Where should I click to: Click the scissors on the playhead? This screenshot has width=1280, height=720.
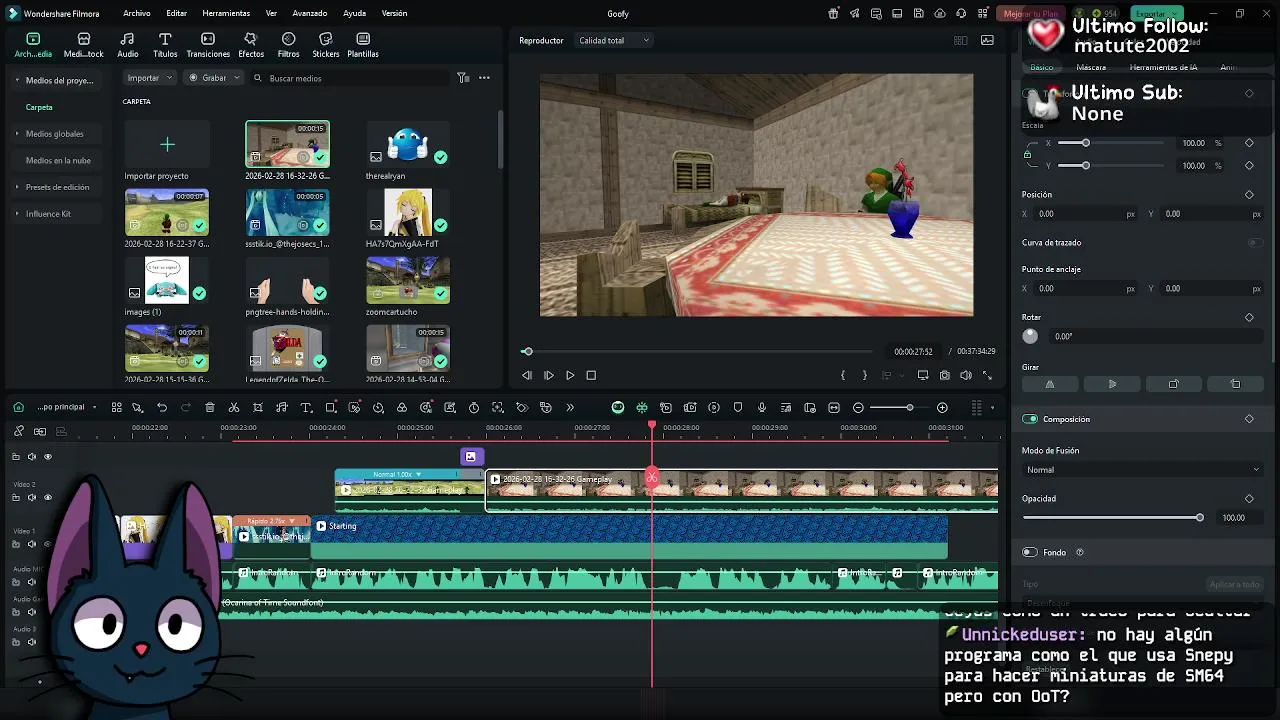coord(652,478)
